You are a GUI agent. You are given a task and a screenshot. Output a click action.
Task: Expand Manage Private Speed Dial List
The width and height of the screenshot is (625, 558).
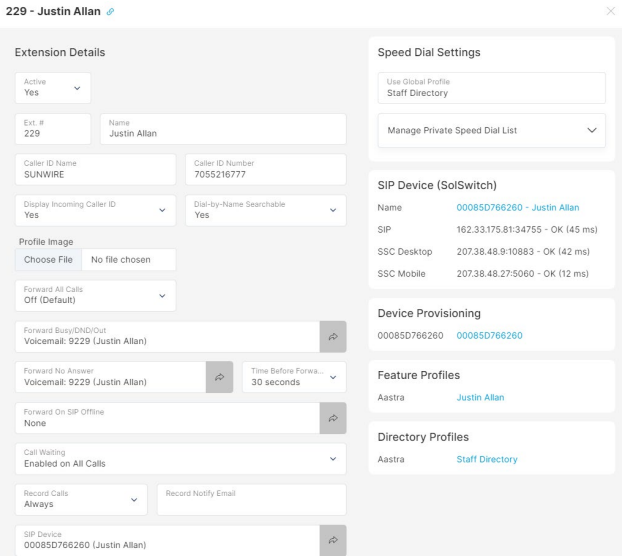[x=491, y=131]
